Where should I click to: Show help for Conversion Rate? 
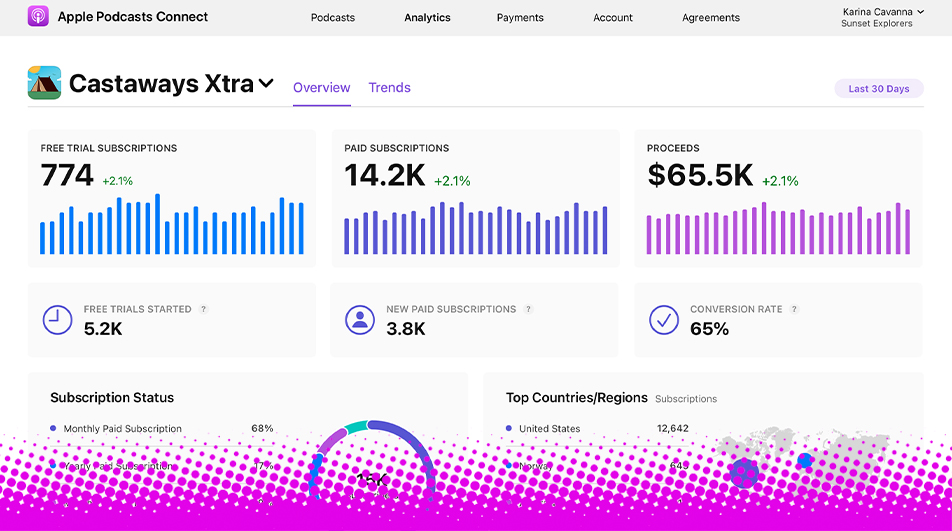[794, 309]
